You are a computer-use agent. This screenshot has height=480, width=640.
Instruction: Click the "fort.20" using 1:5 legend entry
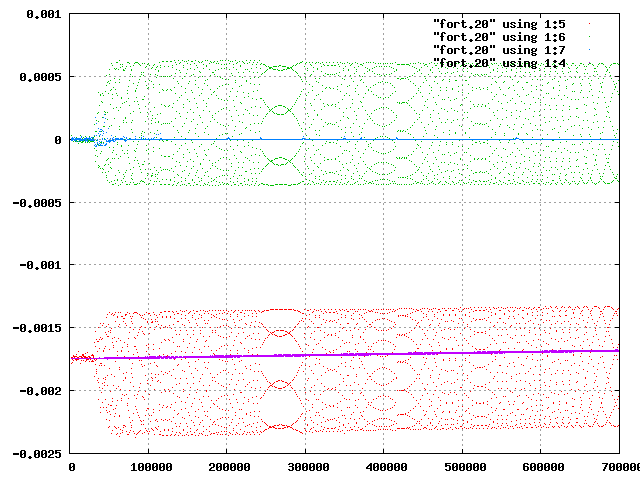[499, 24]
